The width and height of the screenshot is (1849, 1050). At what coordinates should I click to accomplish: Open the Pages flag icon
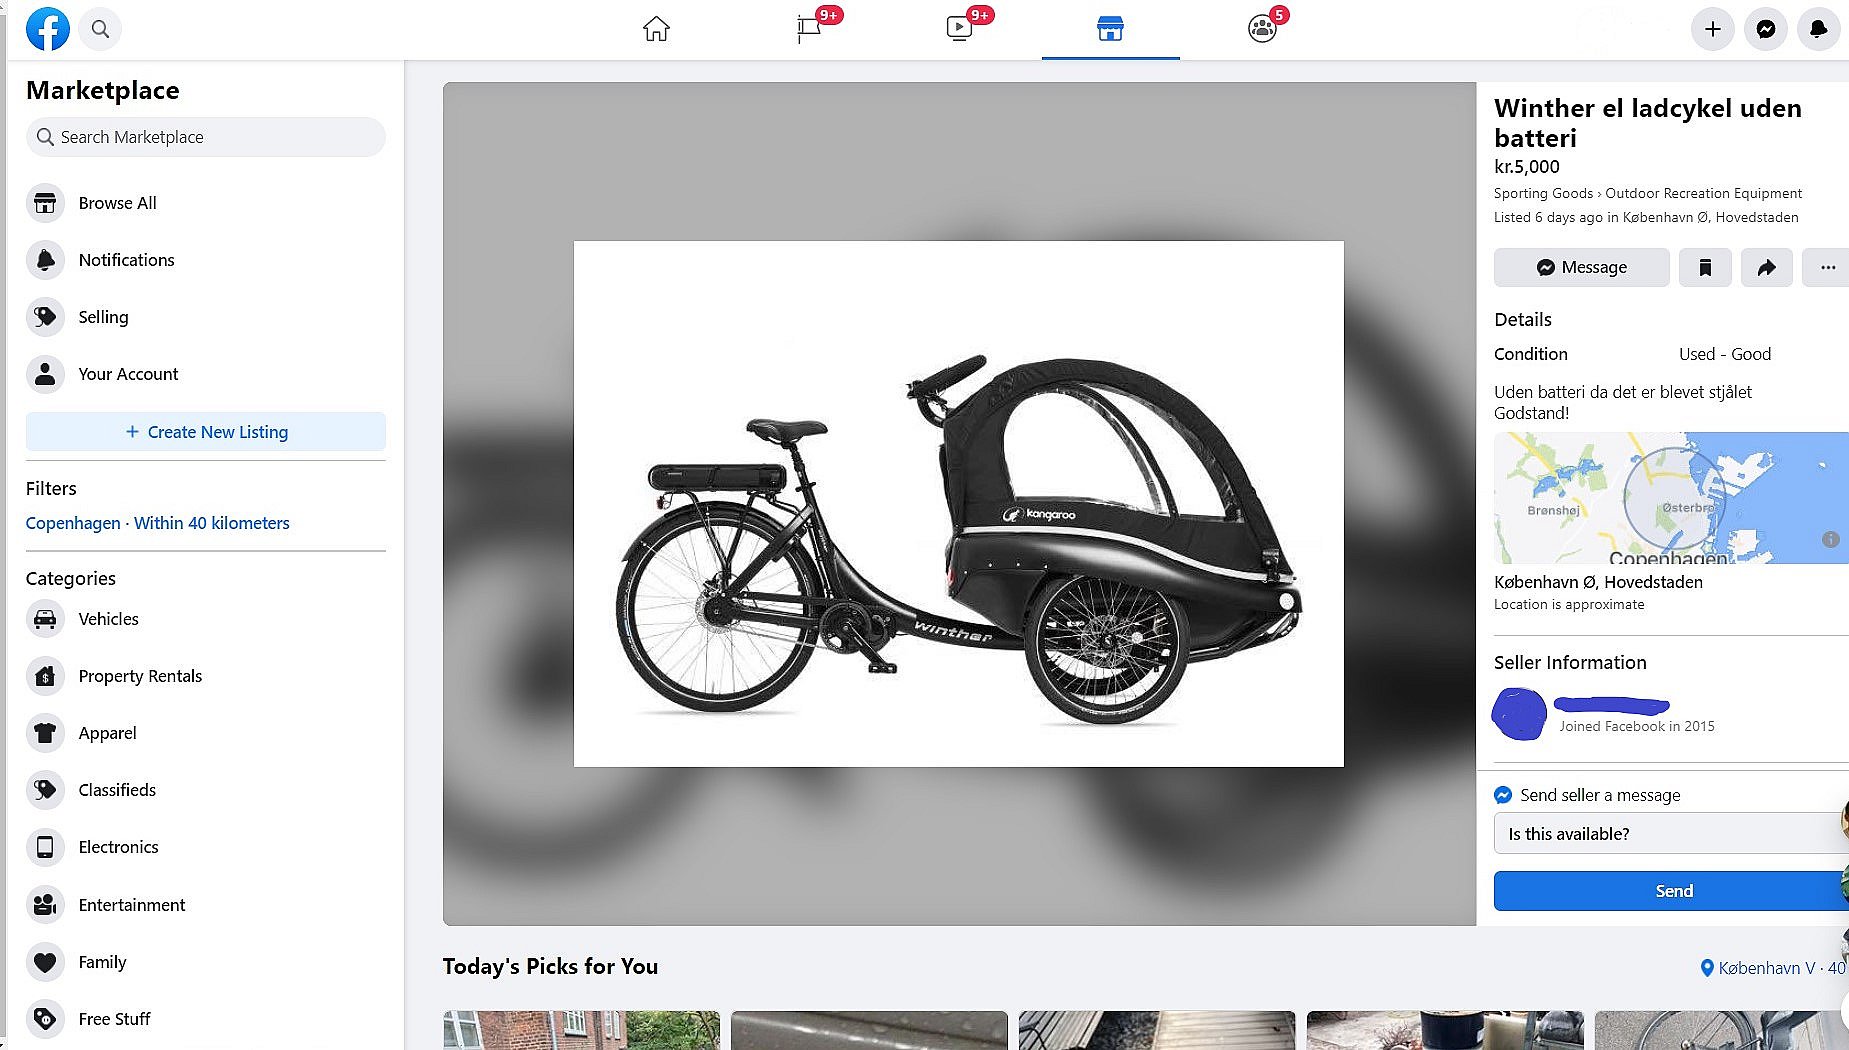(x=809, y=29)
